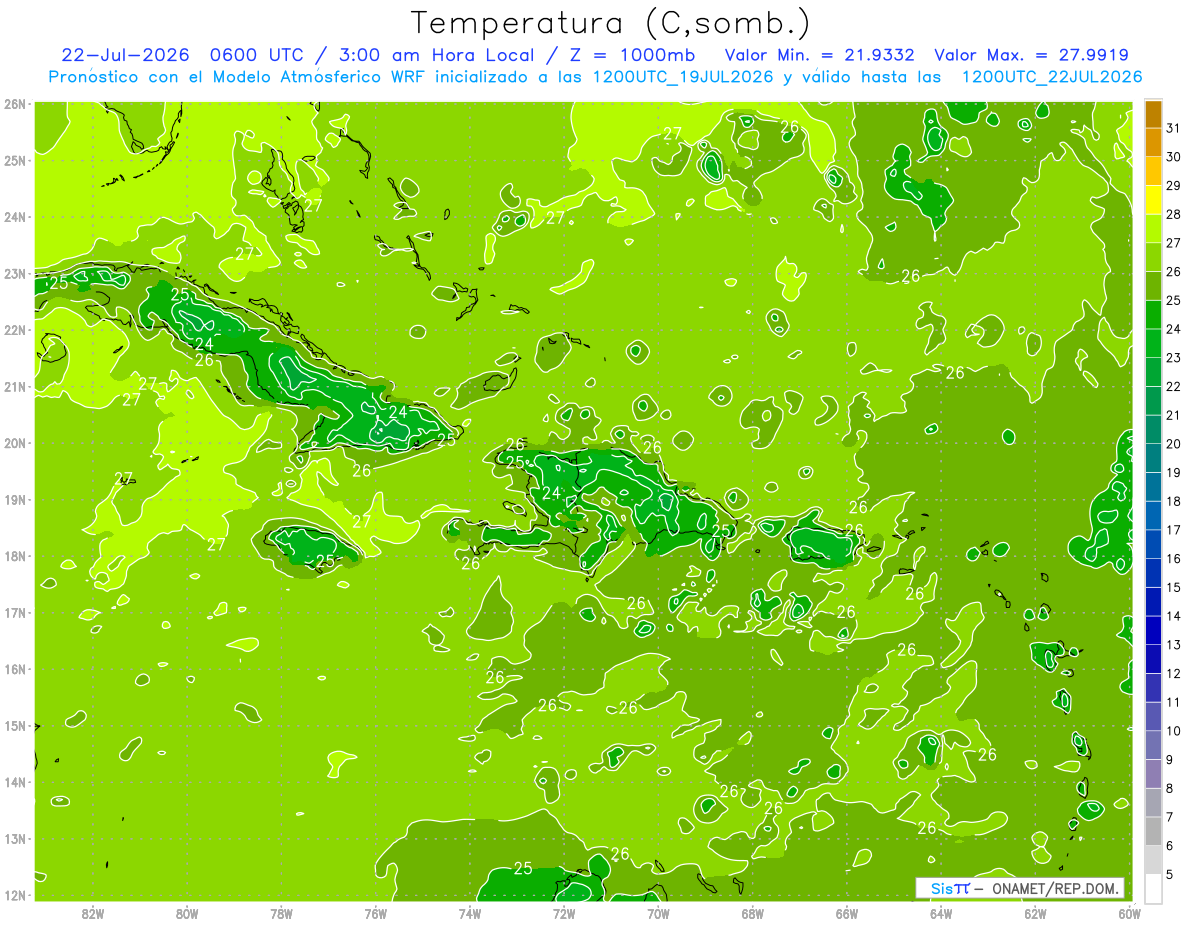Click the '78W' longitude axis label
This screenshot has width=1200, height=927.
pos(281,912)
